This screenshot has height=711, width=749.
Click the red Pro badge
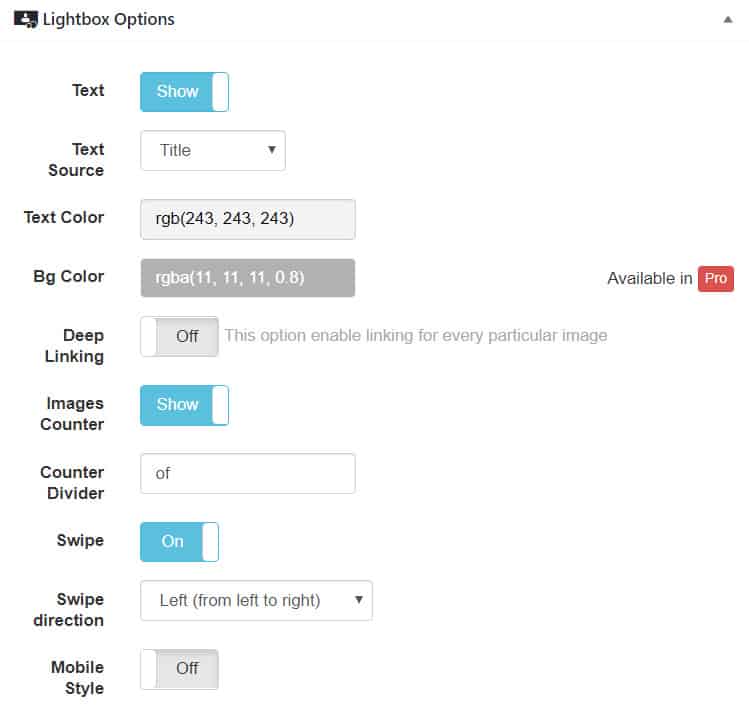point(716,279)
